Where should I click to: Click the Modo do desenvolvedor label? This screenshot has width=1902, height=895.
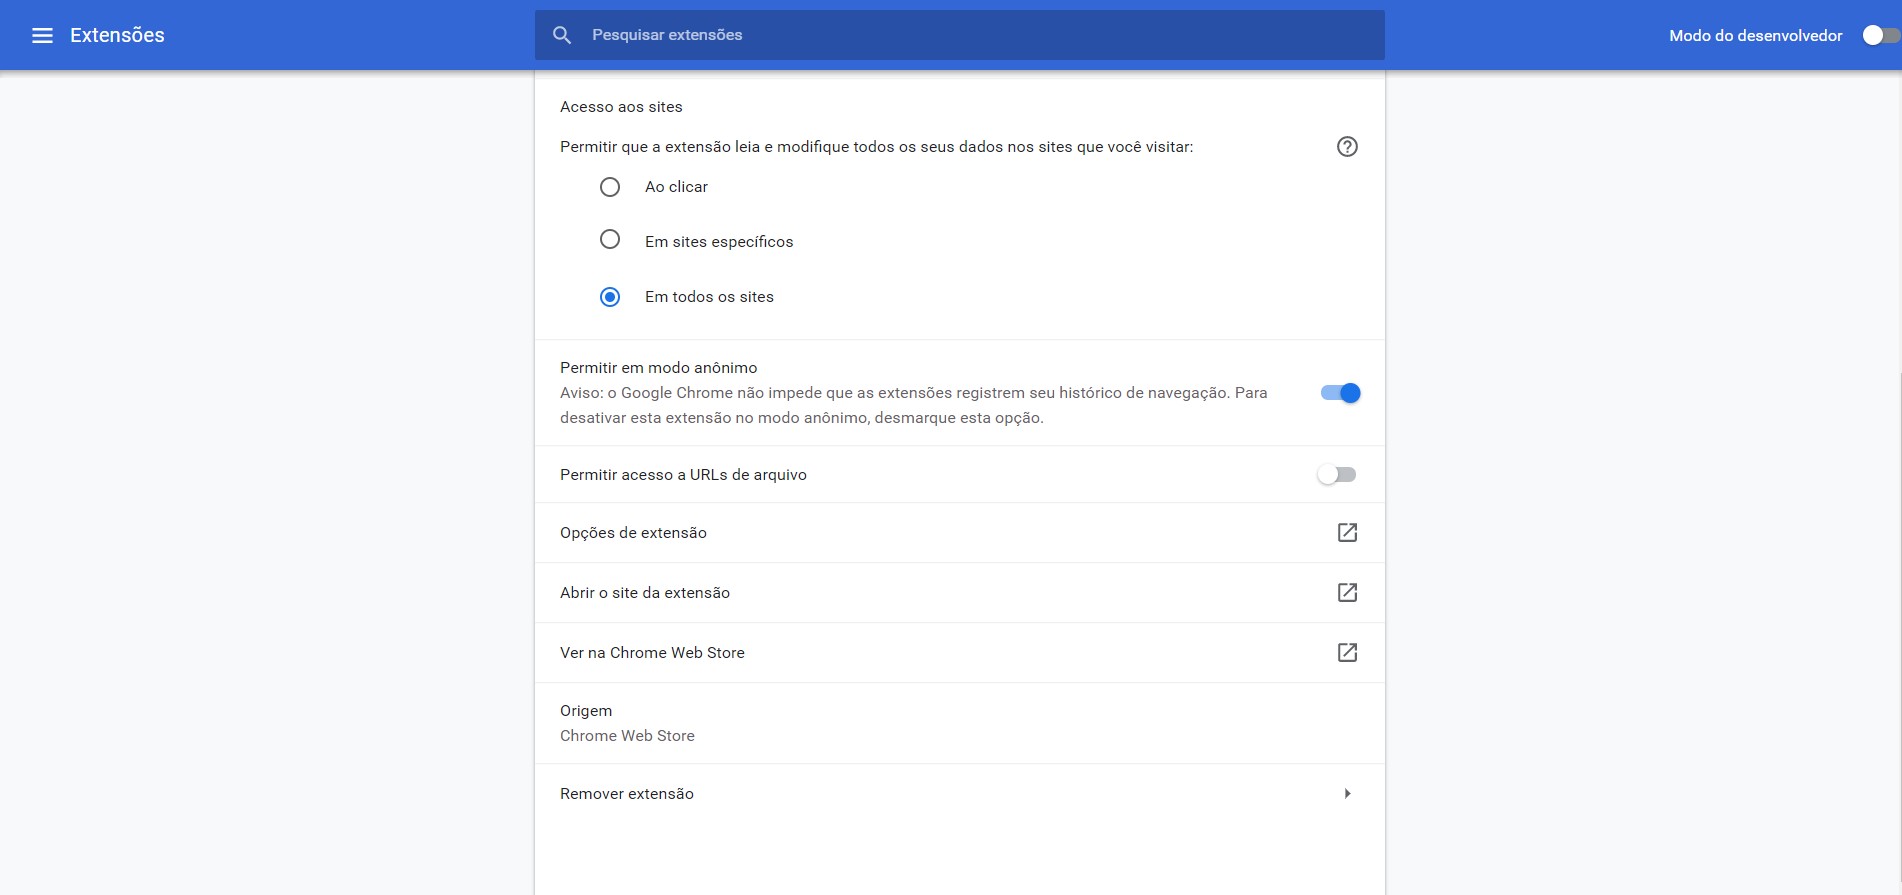[x=1755, y=36]
